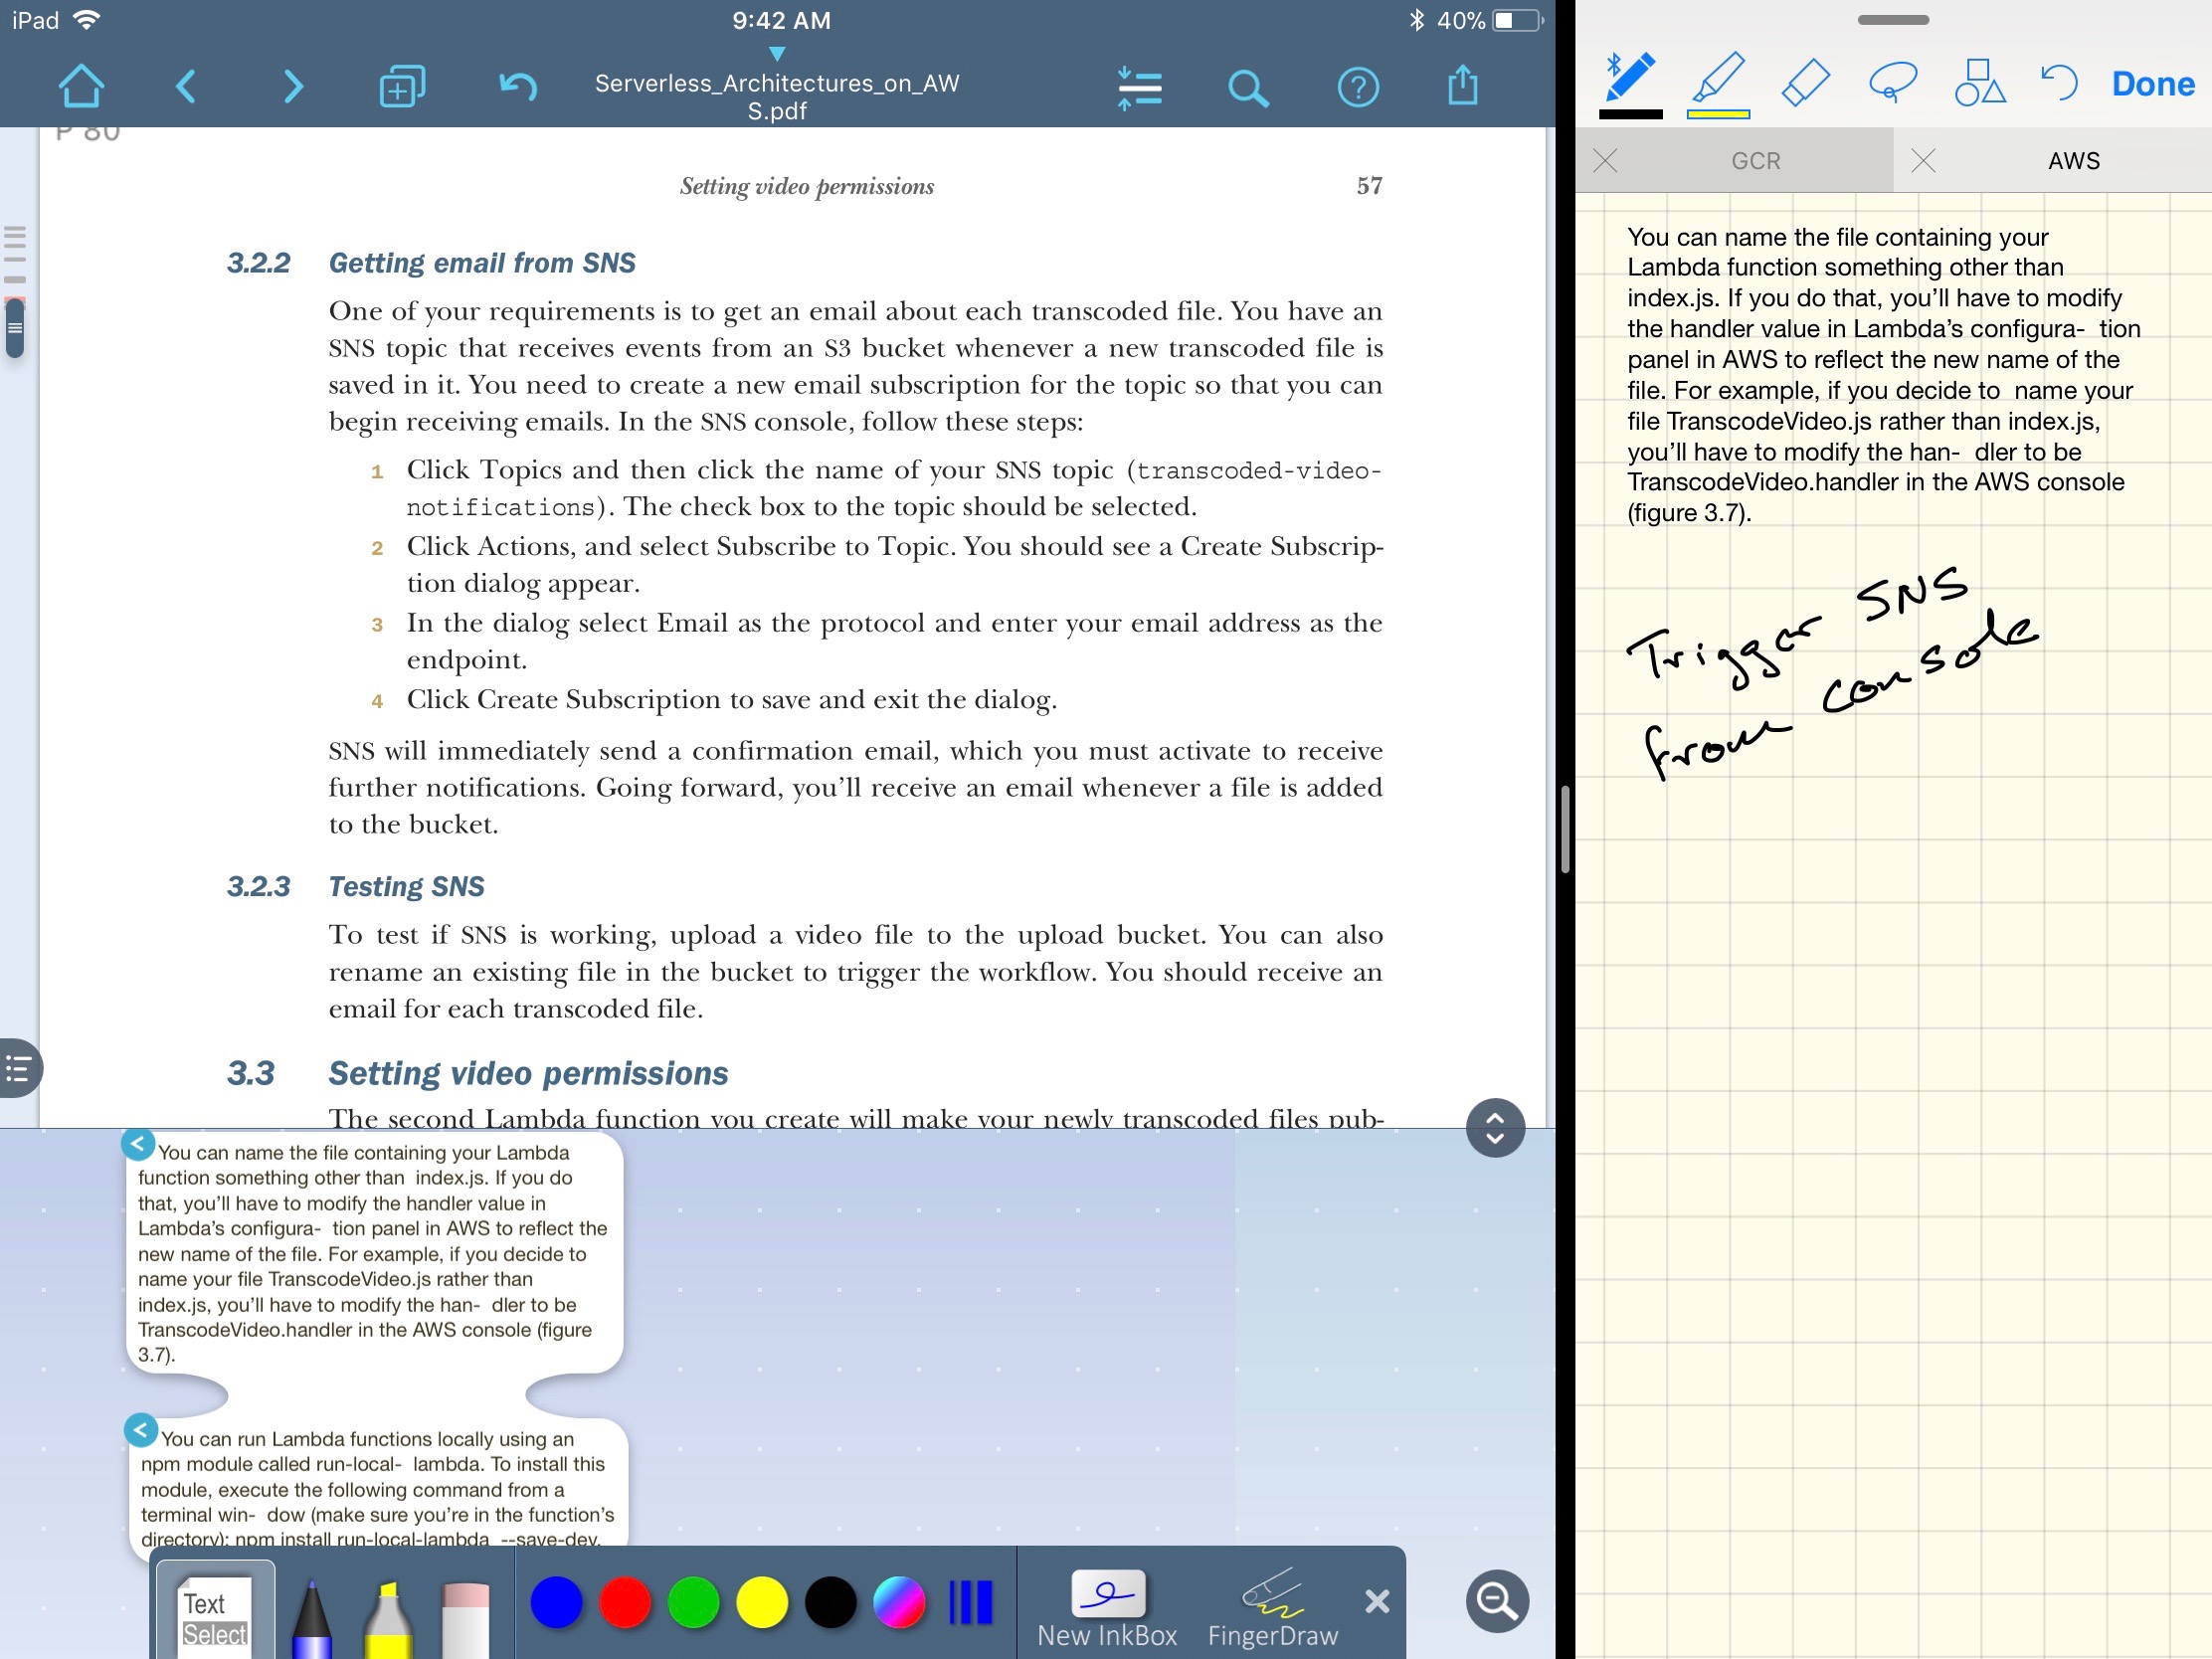
Task: Tap the battery indicator in status bar
Action: pos(1516,20)
